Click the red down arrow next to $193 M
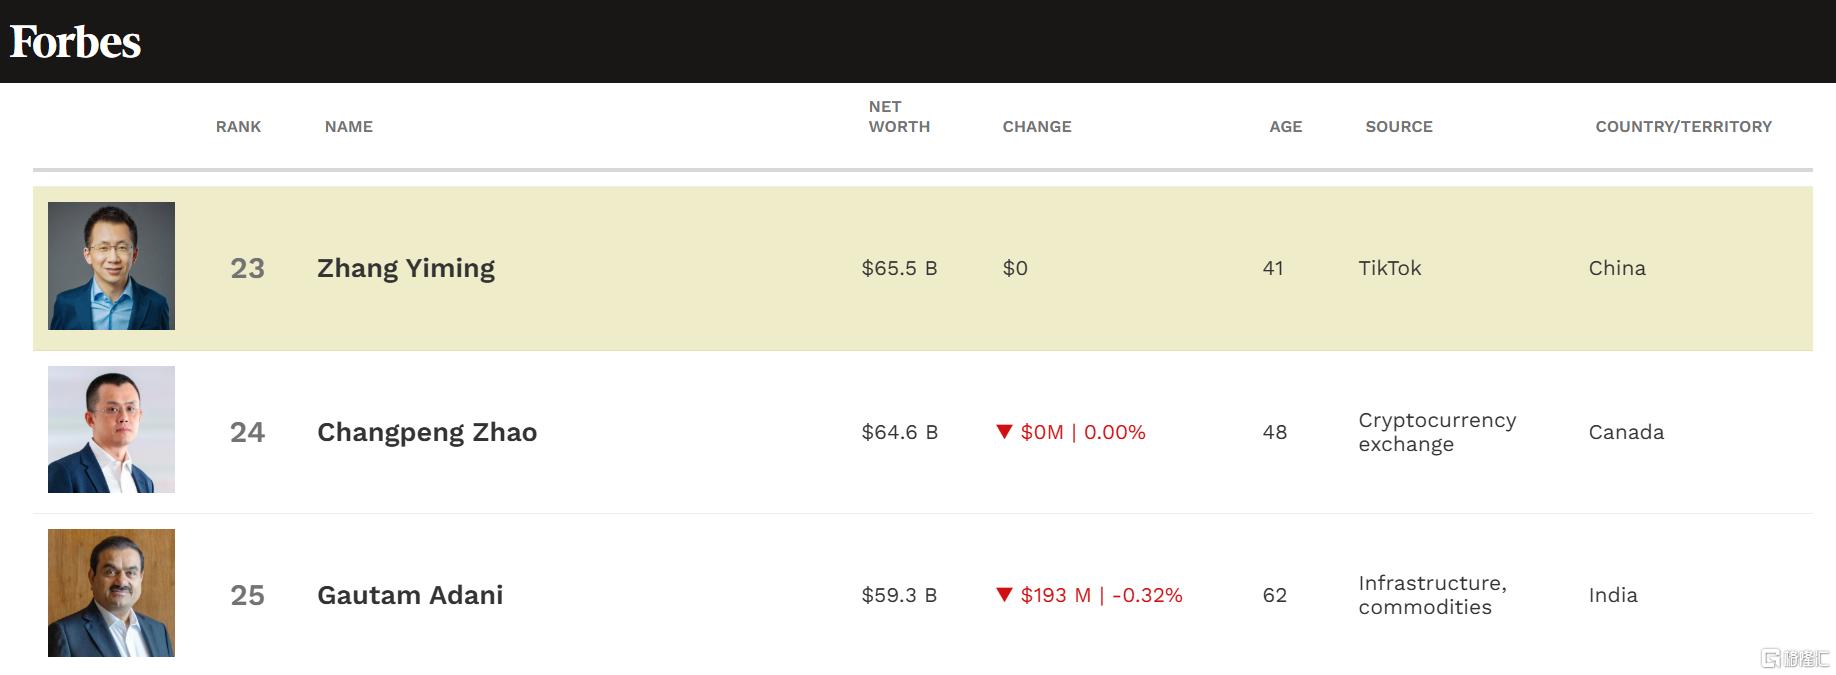Screen dimensions: 1836x675 pos(1005,595)
